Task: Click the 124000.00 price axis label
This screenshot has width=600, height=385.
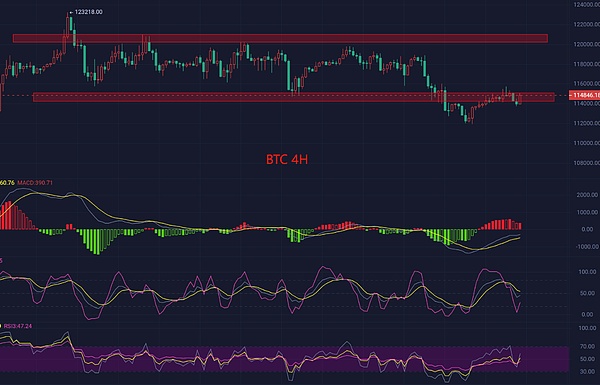Action: [586, 5]
